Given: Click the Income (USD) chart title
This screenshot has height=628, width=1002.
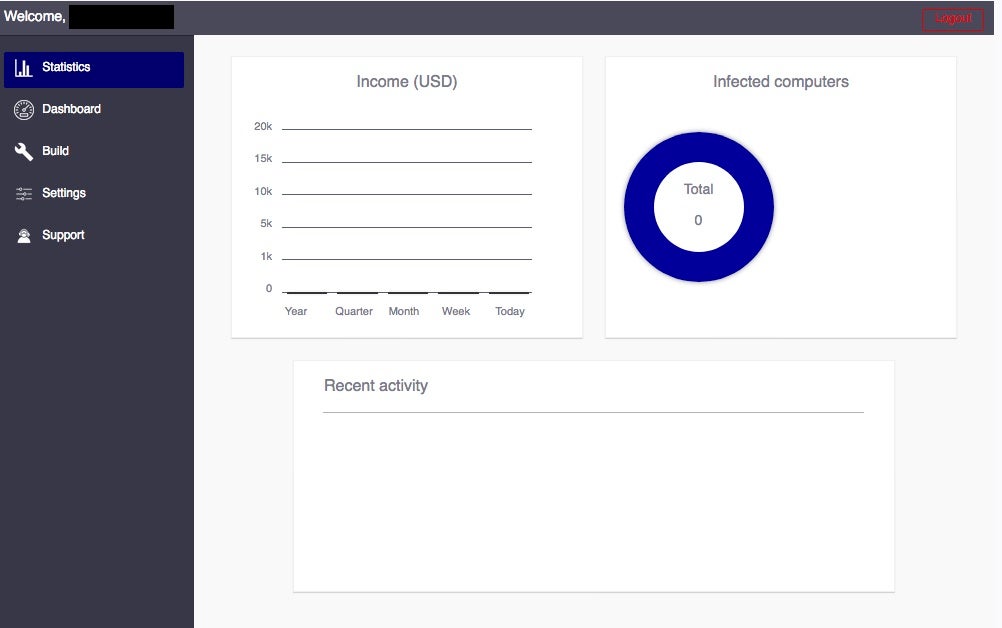Looking at the screenshot, I should [407, 82].
